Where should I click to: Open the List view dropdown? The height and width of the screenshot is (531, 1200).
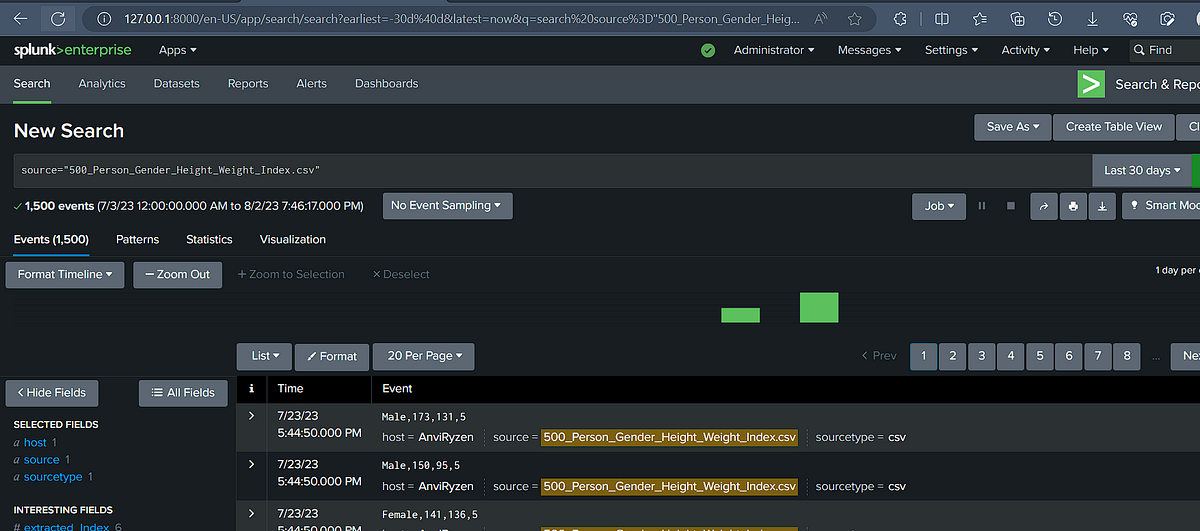[x=265, y=356]
